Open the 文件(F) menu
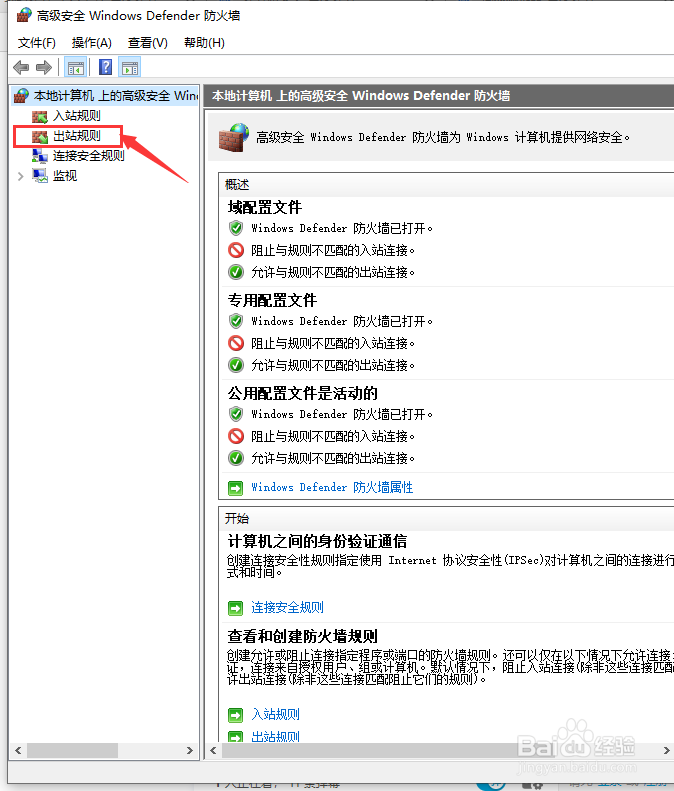This screenshot has height=791, width=674. (37, 43)
